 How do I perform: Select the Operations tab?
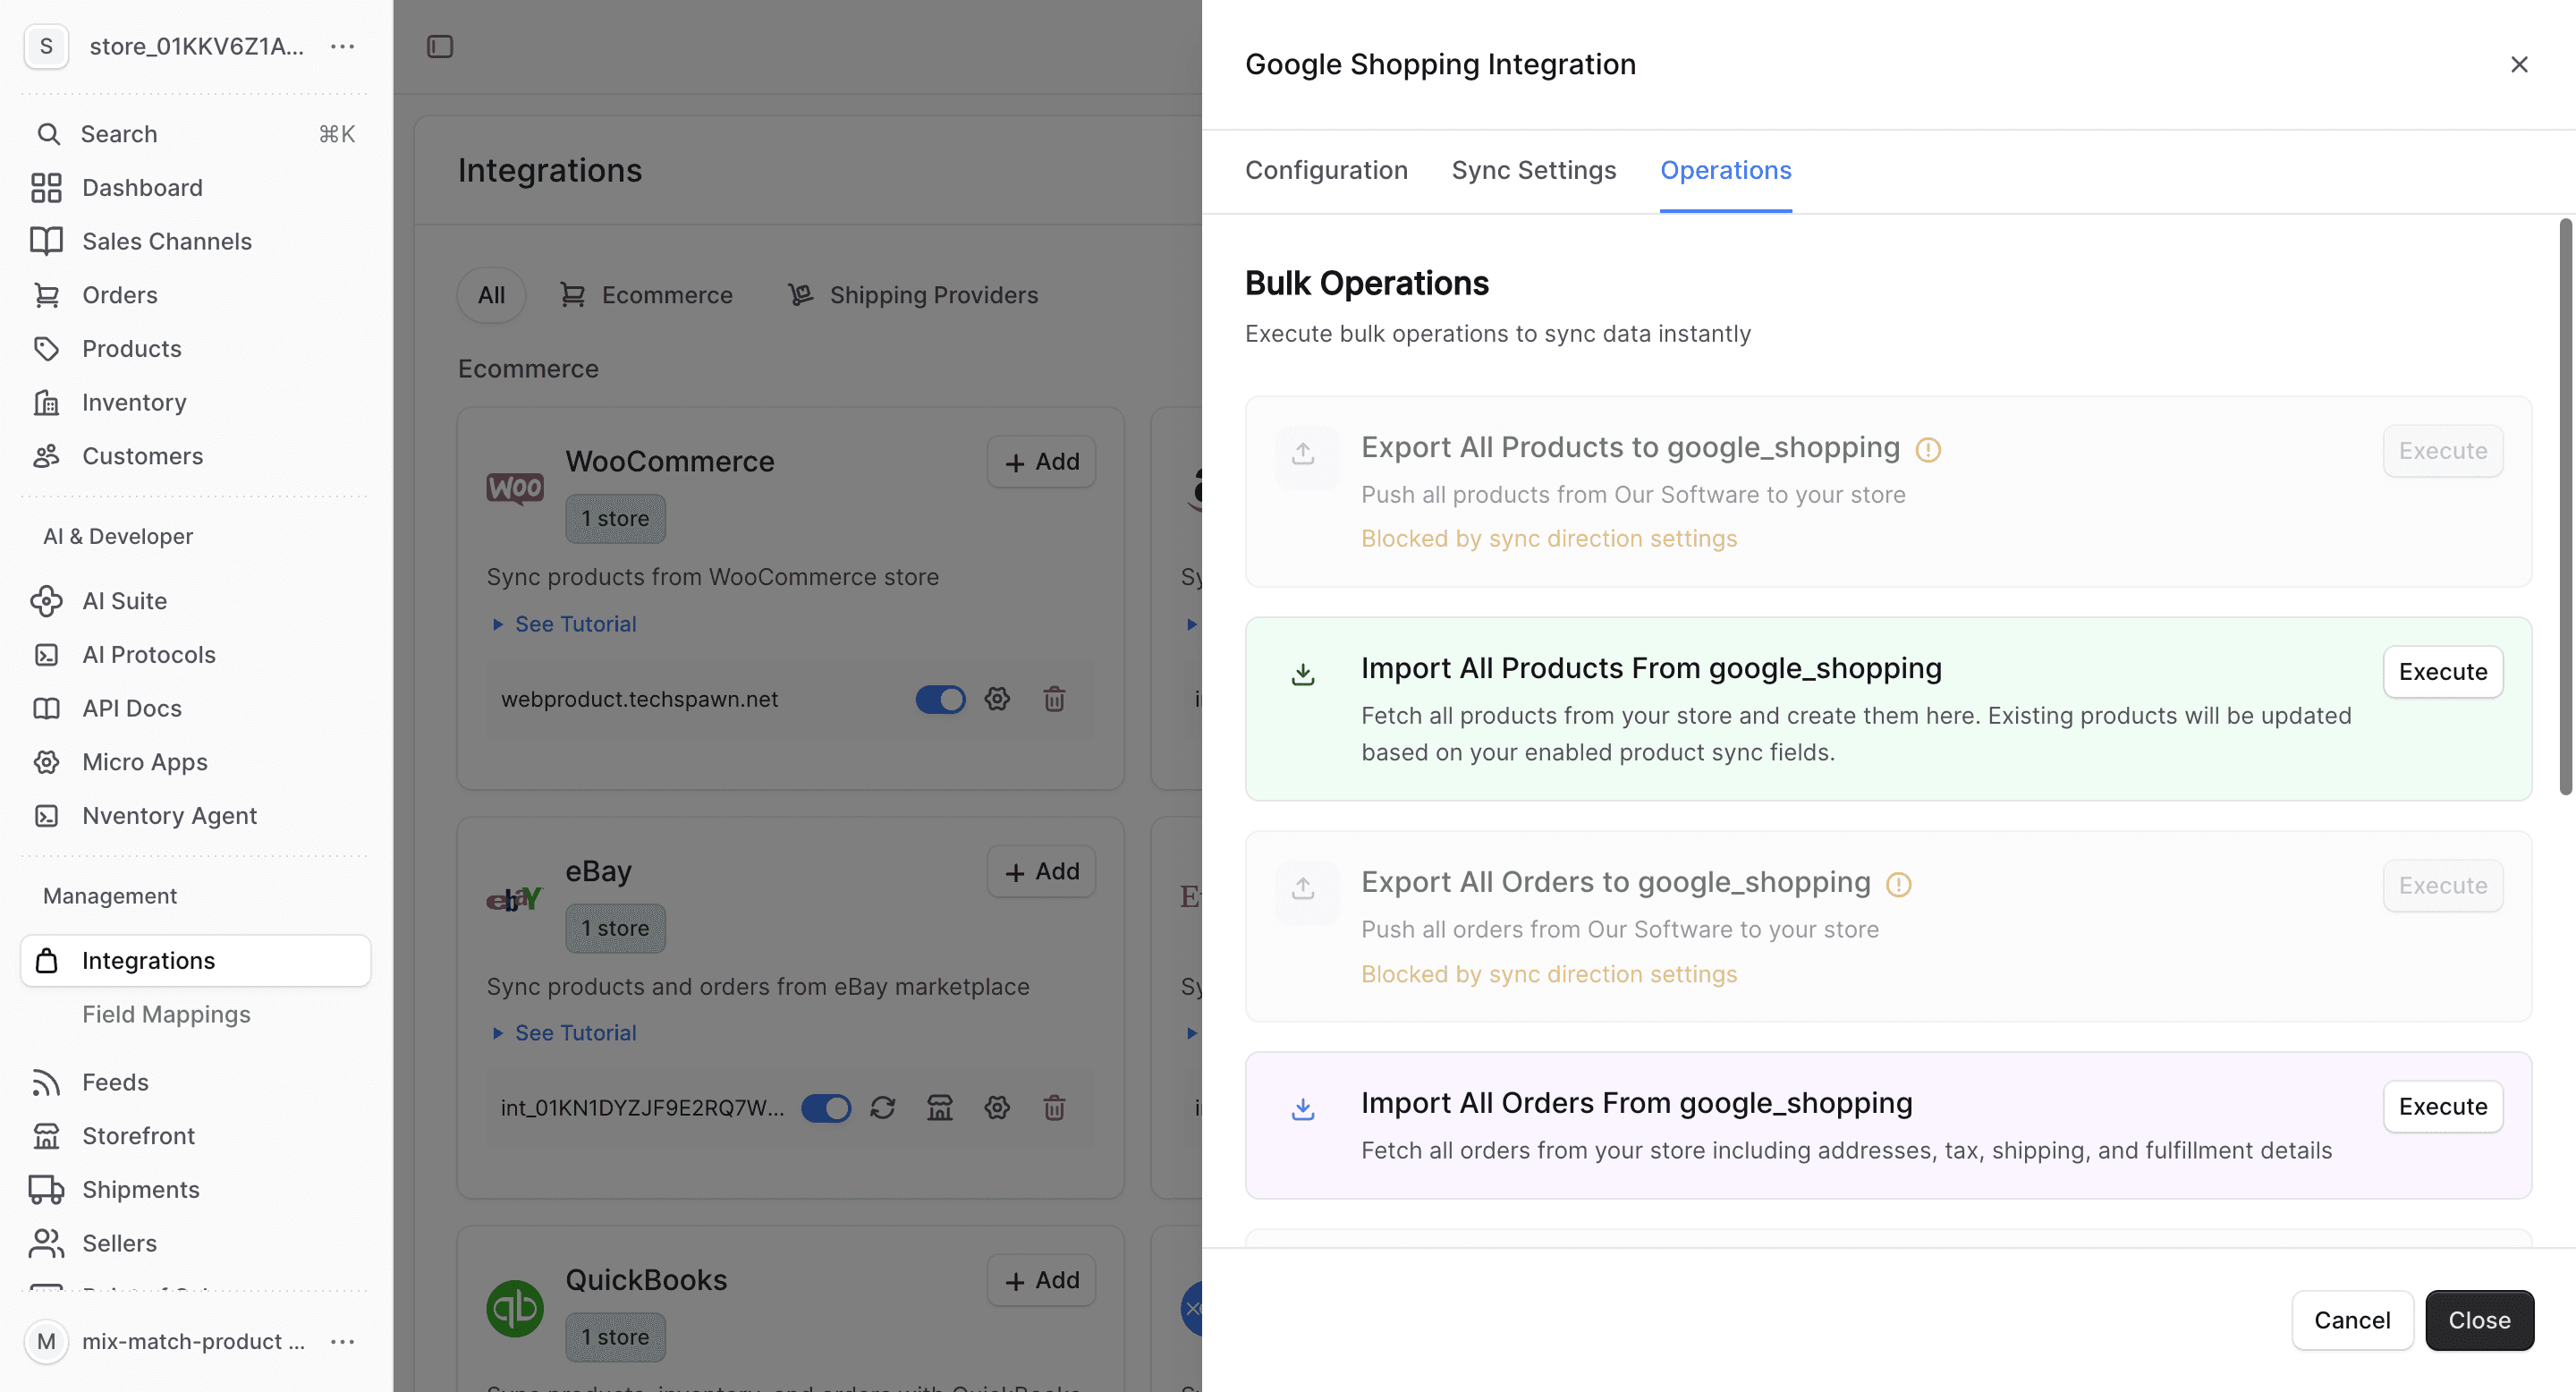tap(1725, 170)
